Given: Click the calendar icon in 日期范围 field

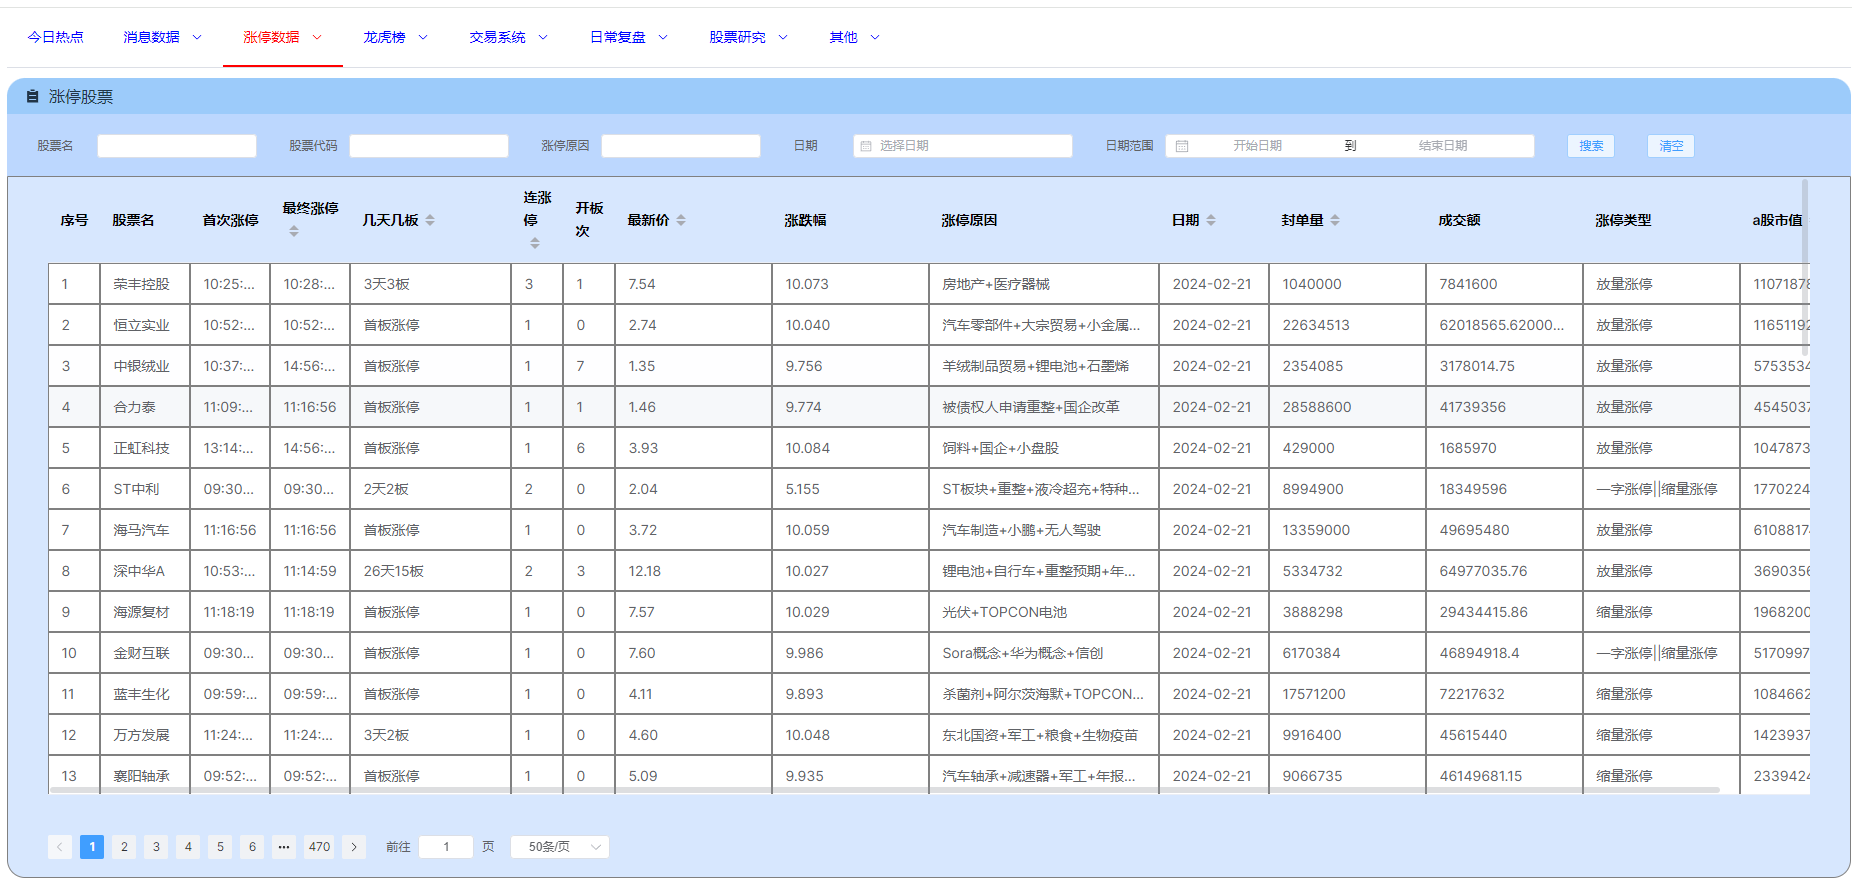Looking at the screenshot, I should (1182, 146).
